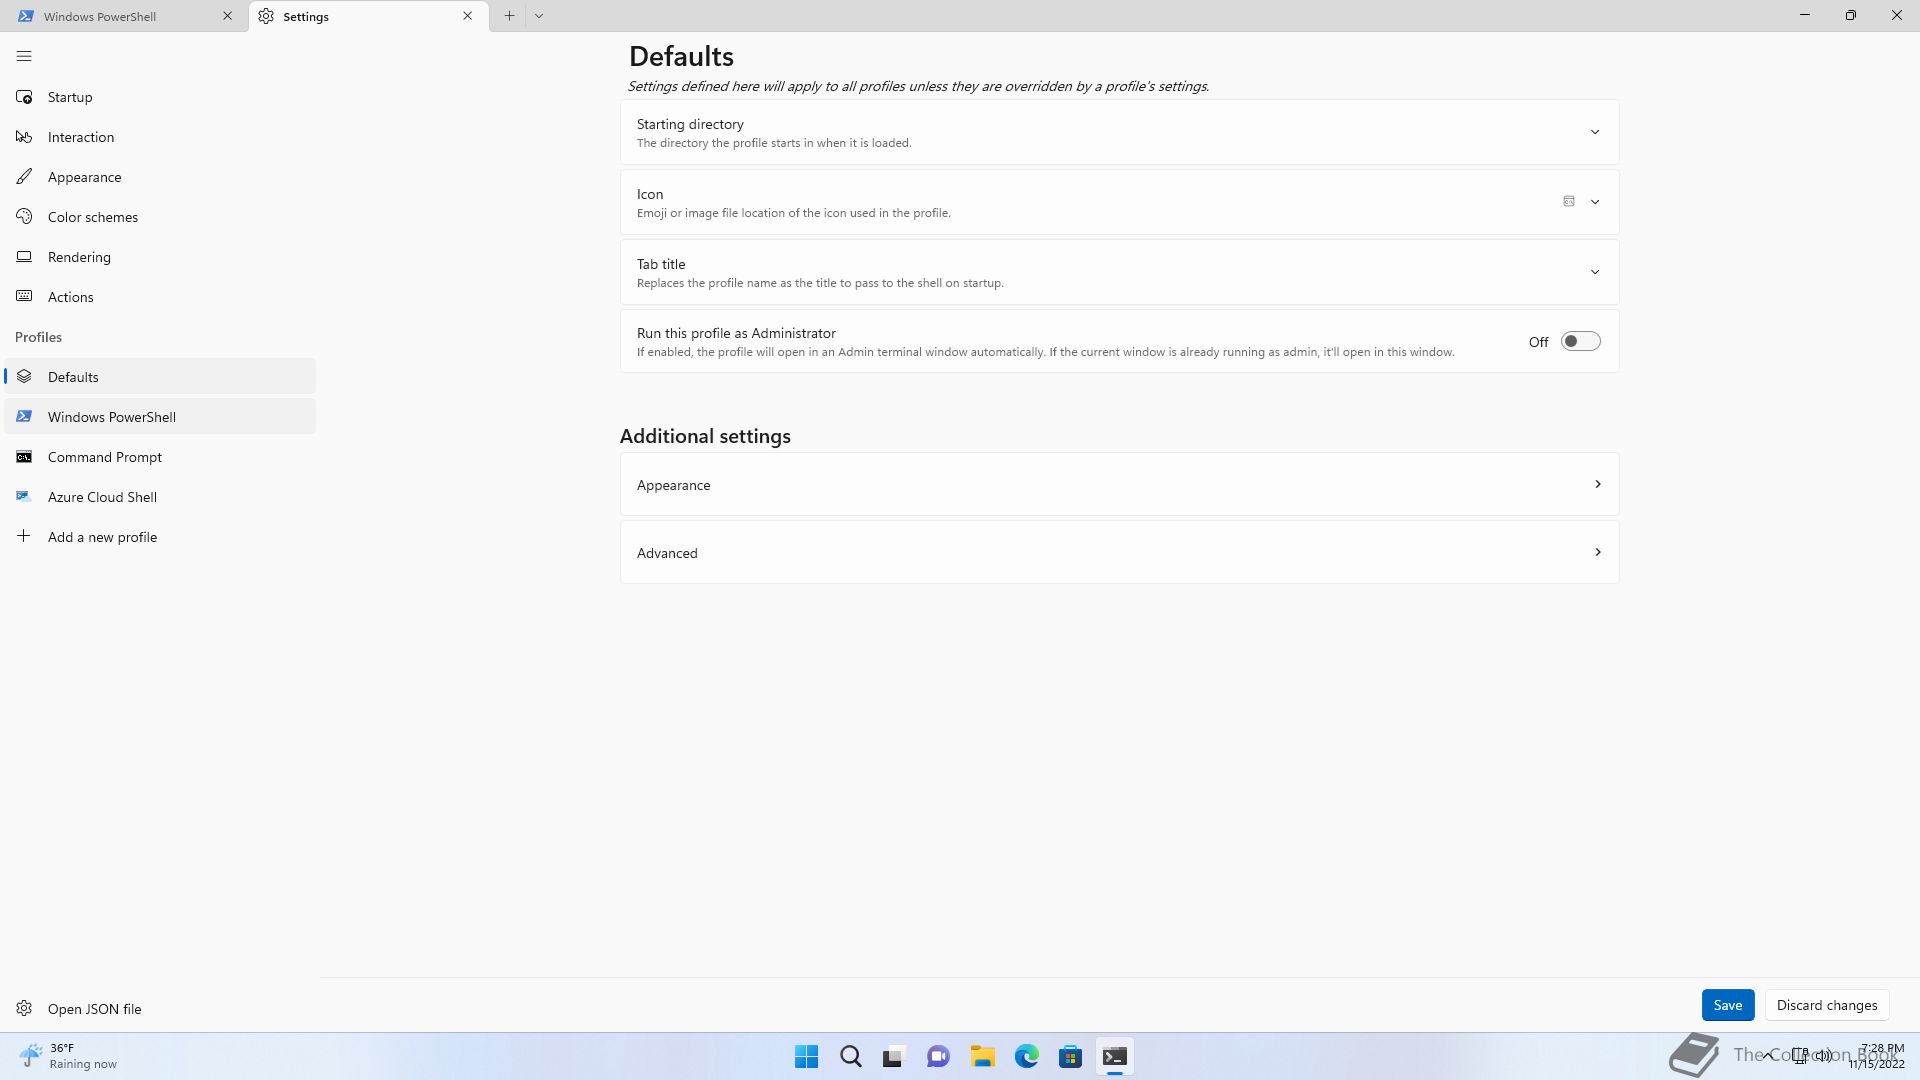Click the Startup icon in sidebar
Image resolution: width=1920 pixels, height=1080 pixels.
pos(24,97)
